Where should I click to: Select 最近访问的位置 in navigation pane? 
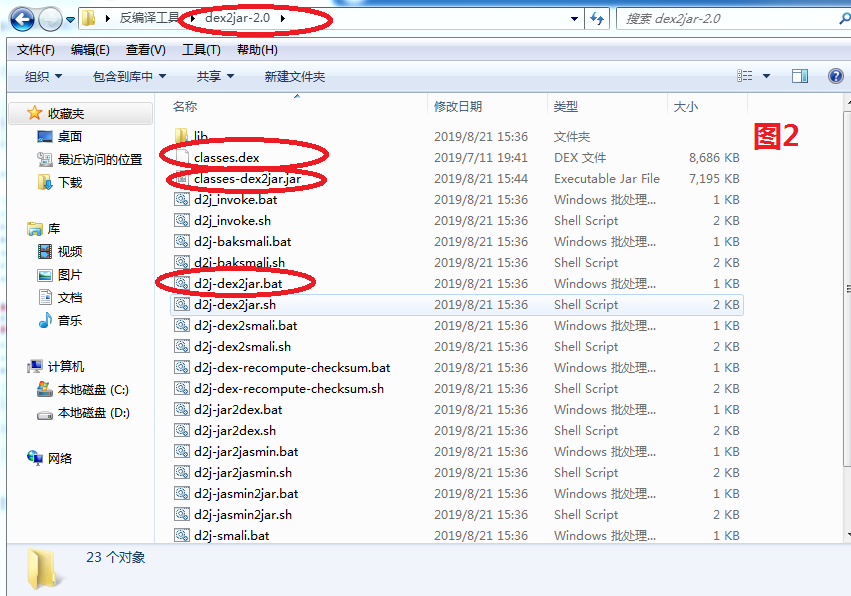click(x=100, y=160)
